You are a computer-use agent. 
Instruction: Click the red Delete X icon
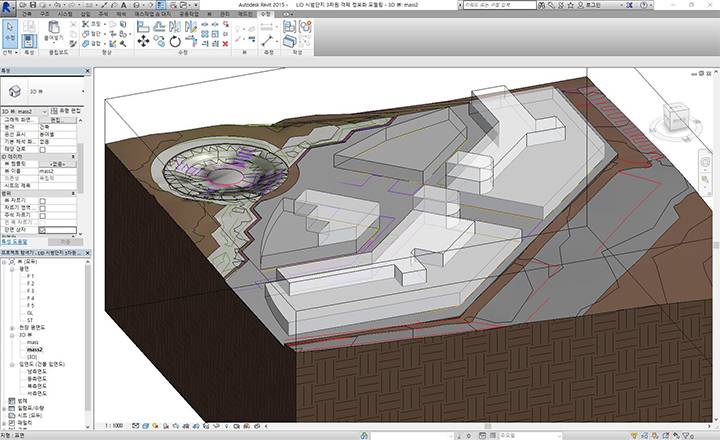[x=224, y=44]
